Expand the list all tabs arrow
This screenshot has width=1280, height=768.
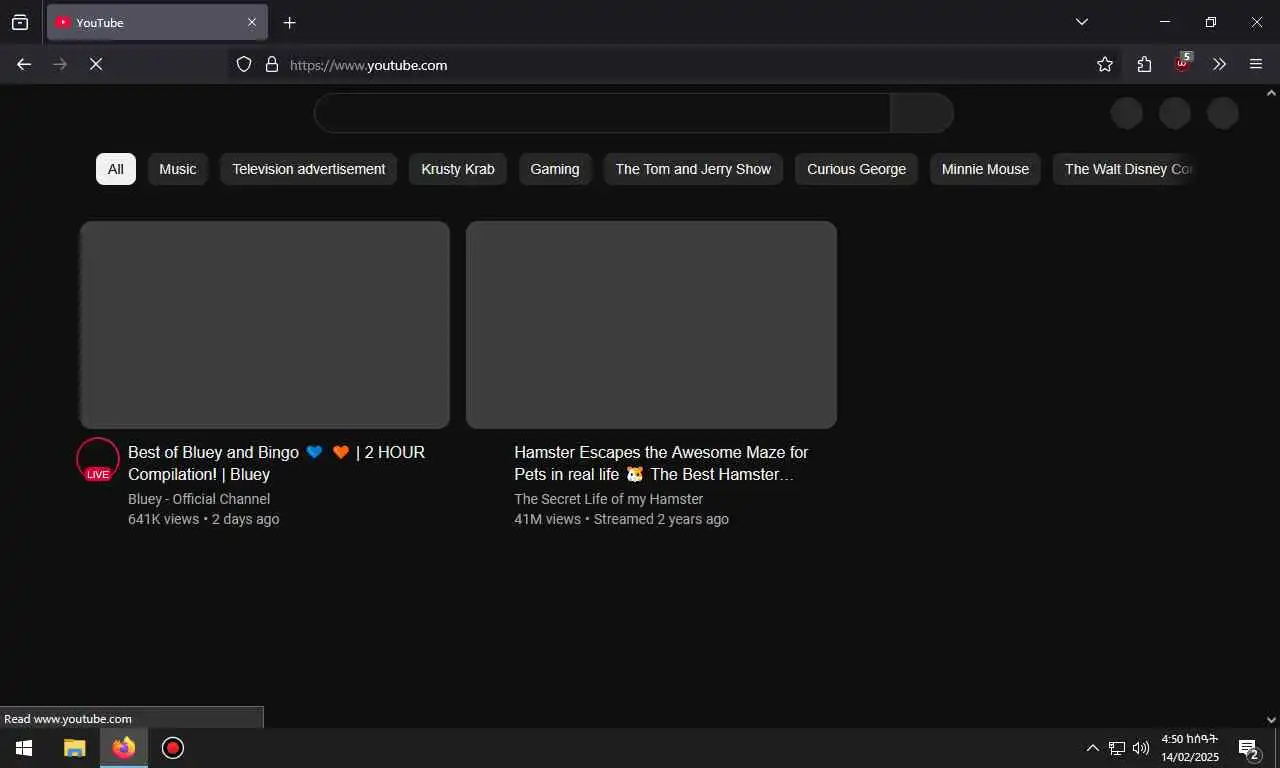[1082, 22]
